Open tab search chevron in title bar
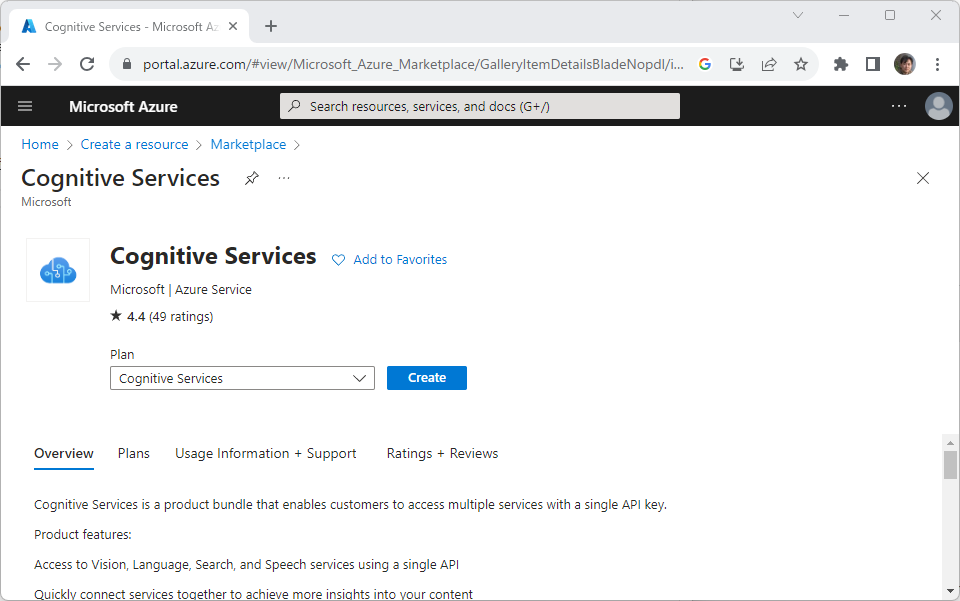The height and width of the screenshot is (601, 960). coord(798,15)
